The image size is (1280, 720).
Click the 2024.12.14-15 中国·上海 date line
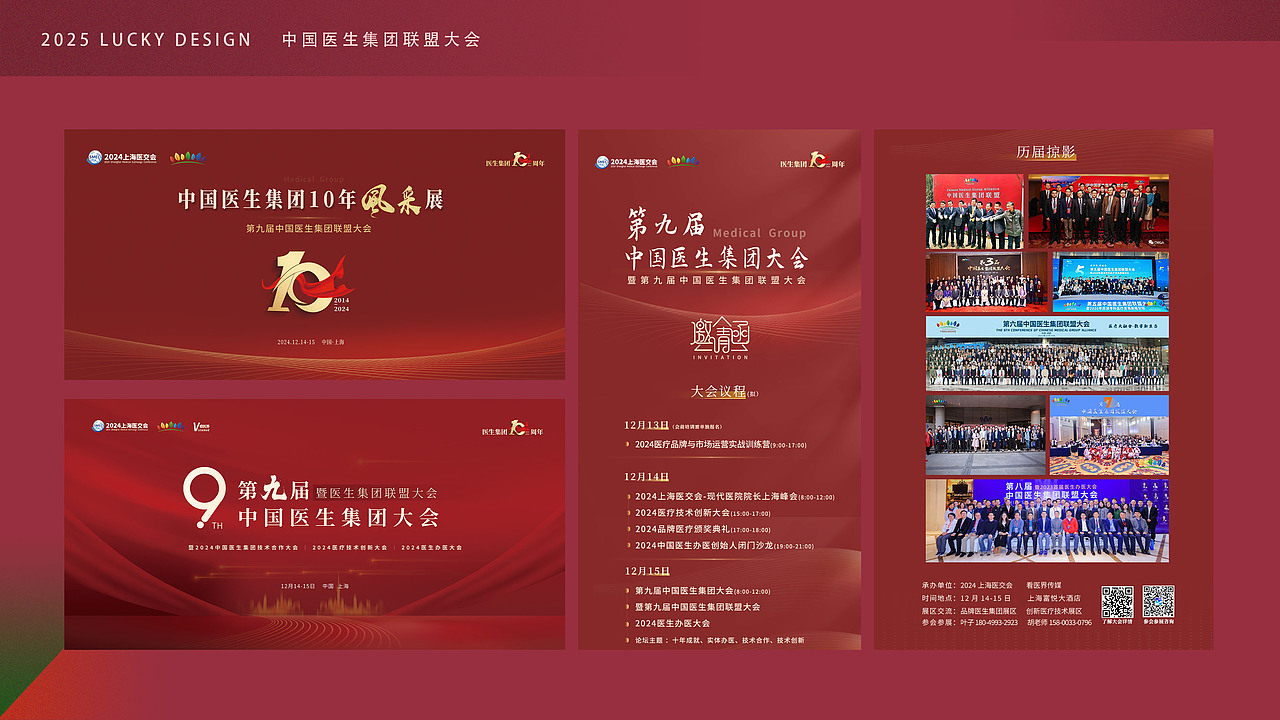311,342
